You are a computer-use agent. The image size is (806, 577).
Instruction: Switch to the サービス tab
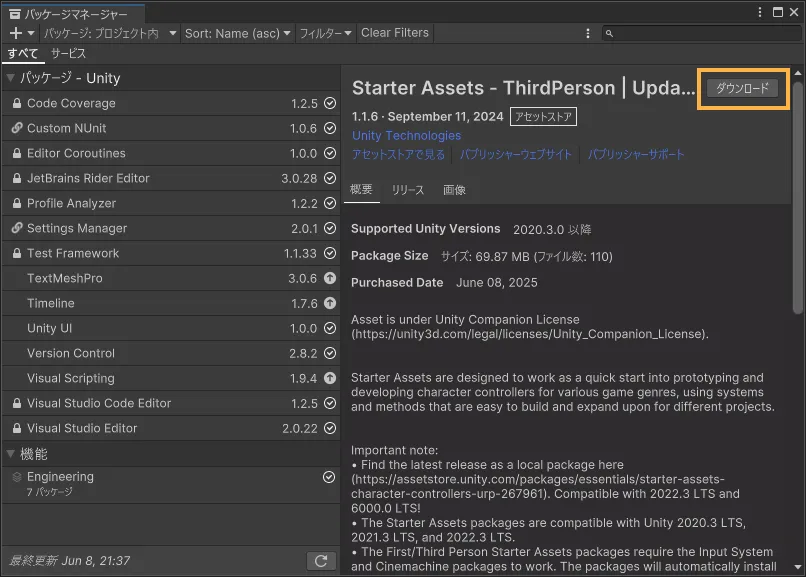pos(68,53)
